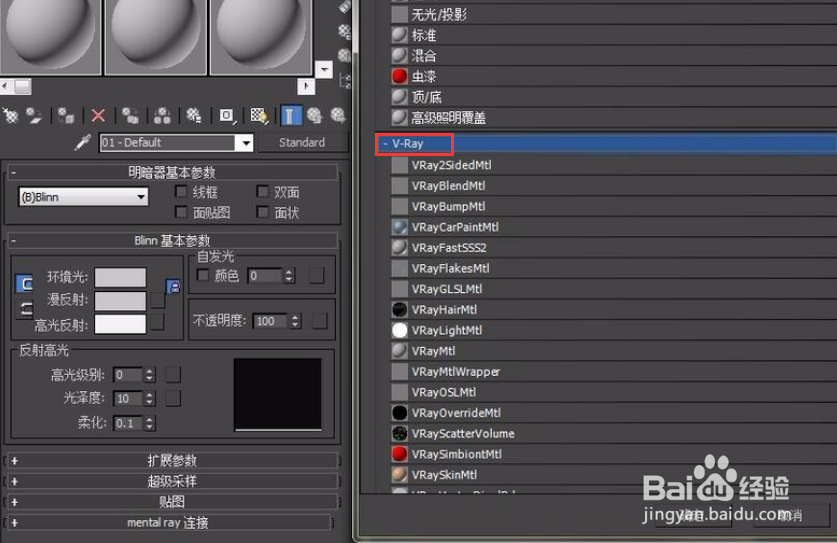837x543 pixels.
Task: Click the 柔化 spinner arrows
Action: [149, 423]
